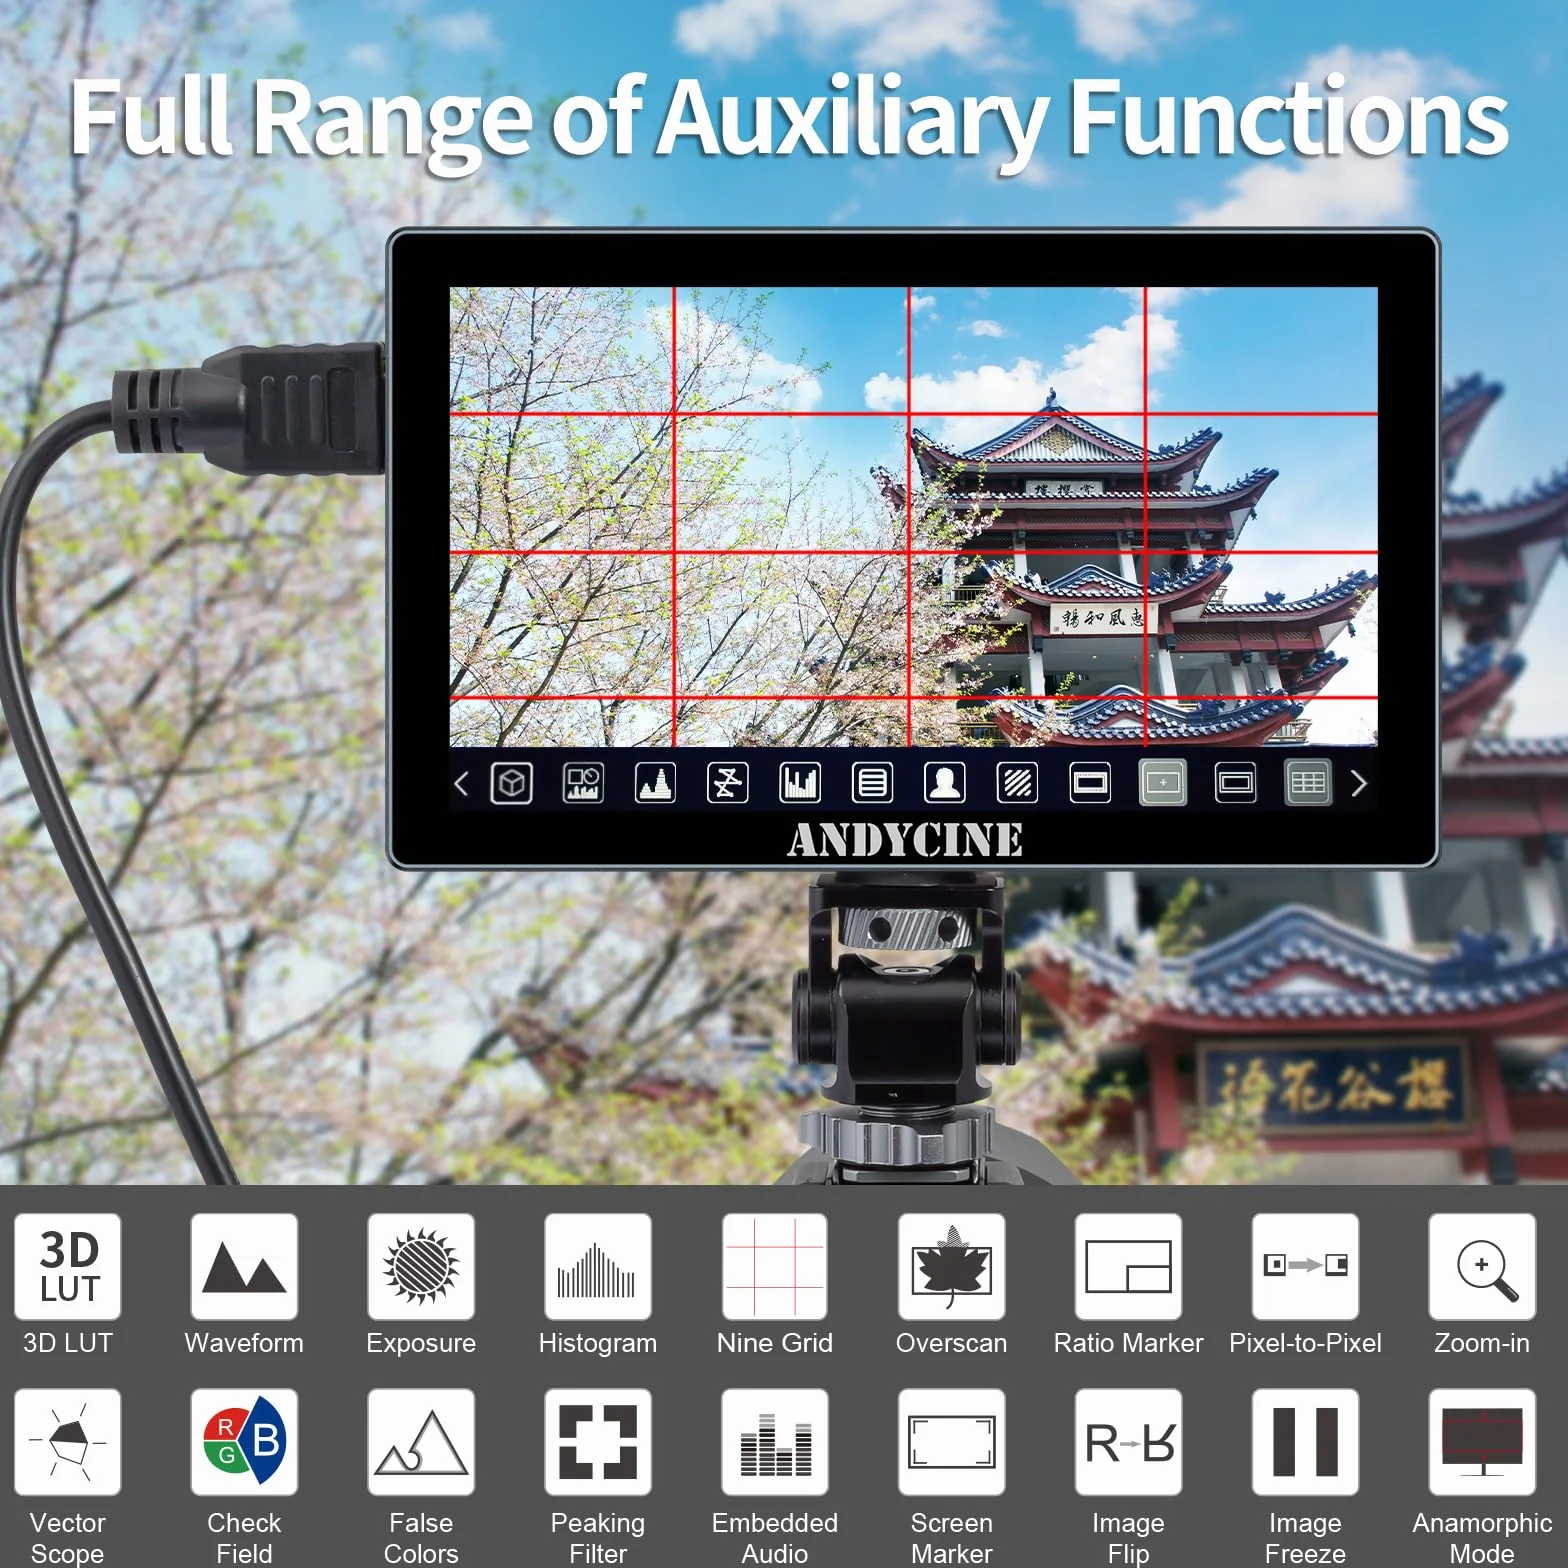This screenshot has width=1568, height=1568.
Task: Click the Ratio Marker icon
Action: [x=1128, y=1267]
